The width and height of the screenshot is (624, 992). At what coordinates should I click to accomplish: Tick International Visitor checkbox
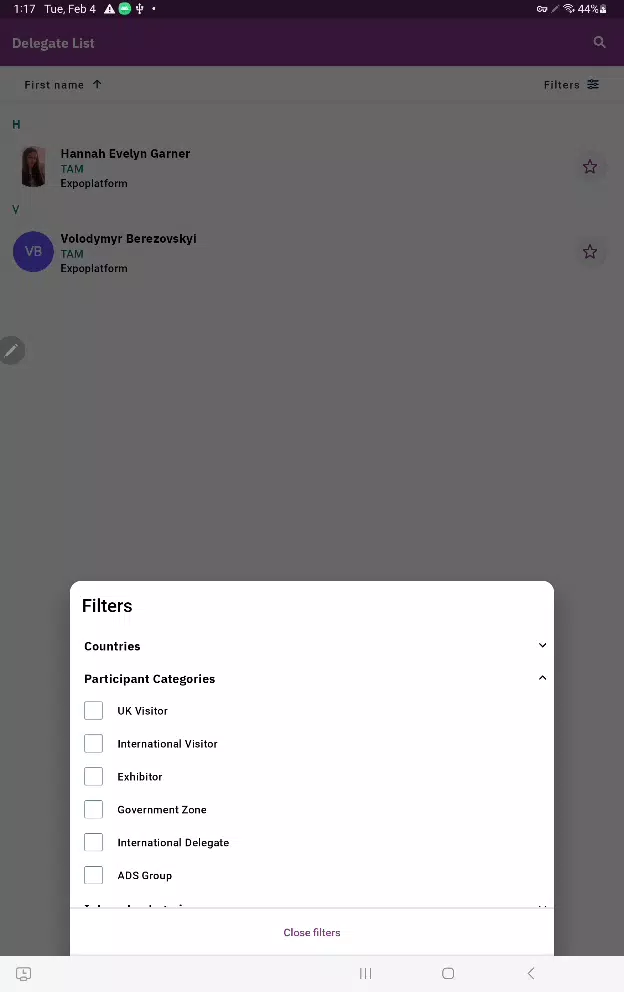[x=94, y=743]
